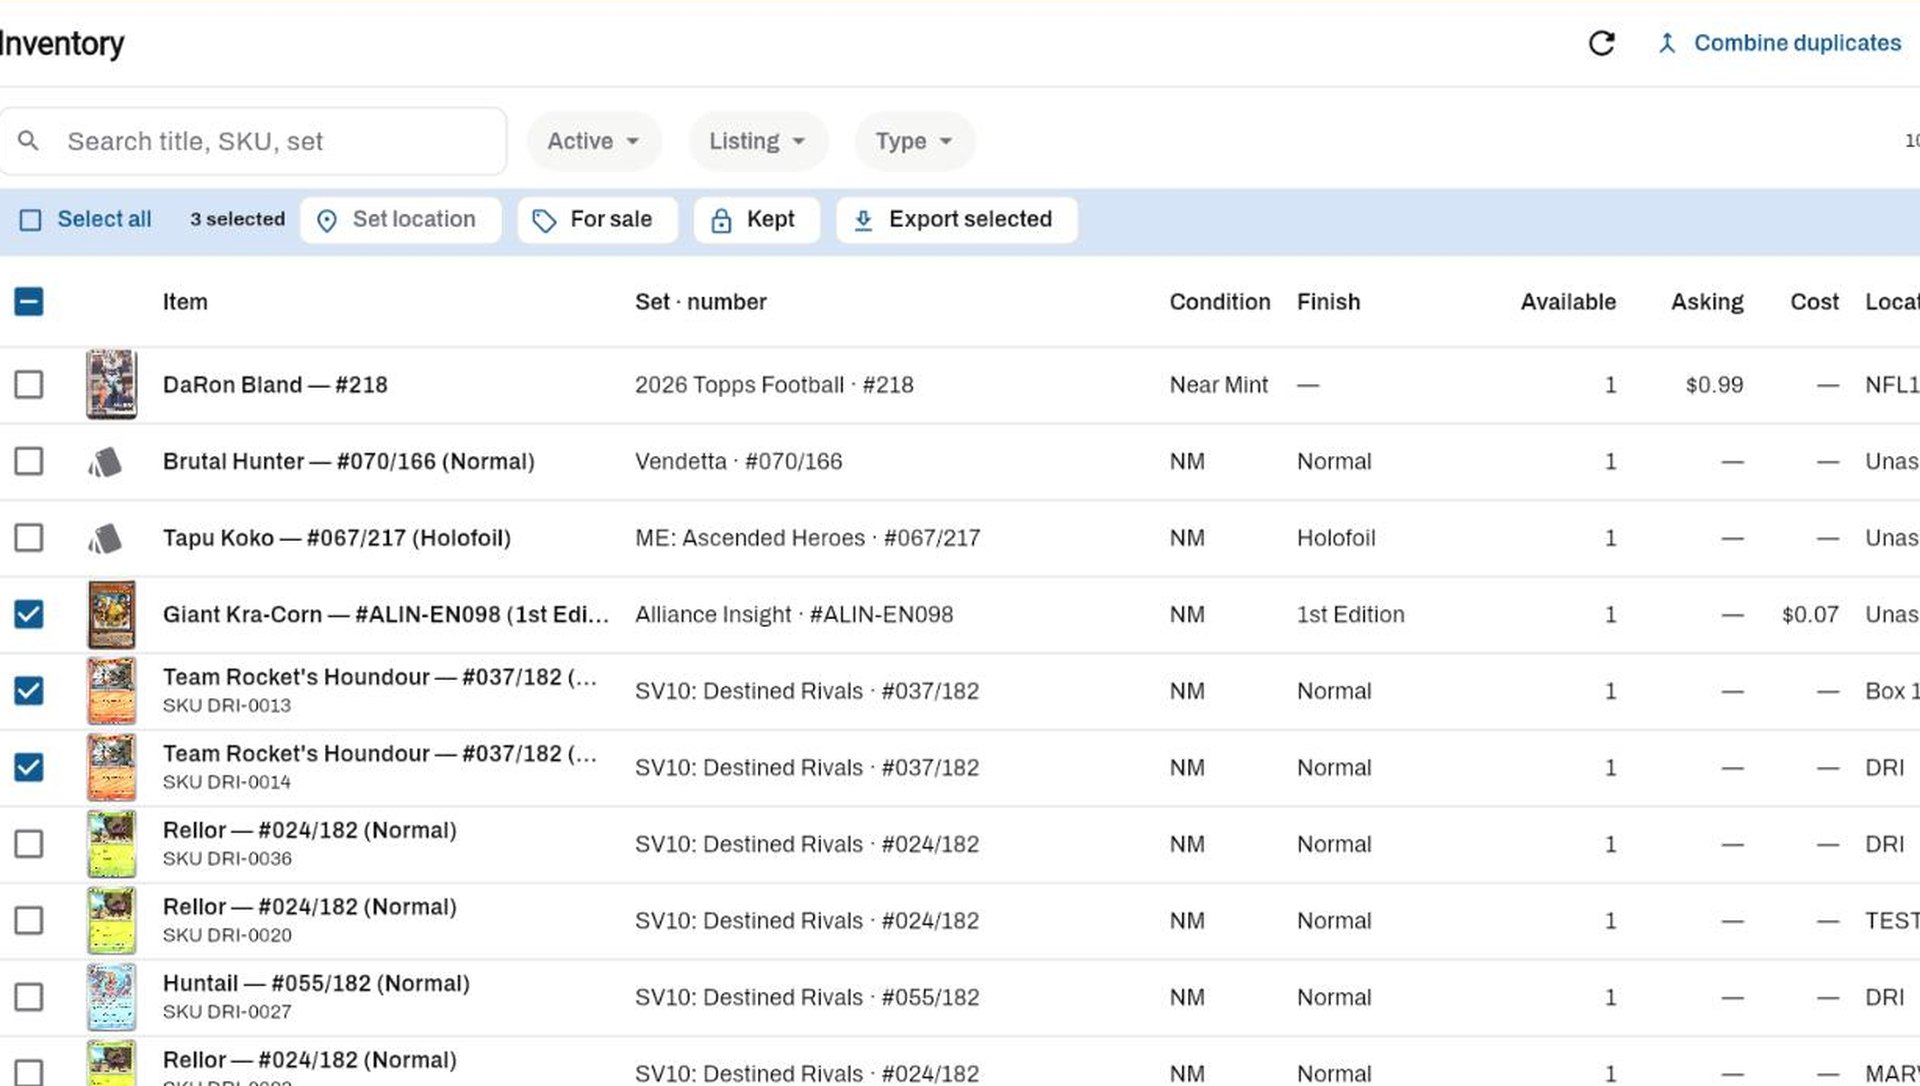Click Export selected button
Image resolution: width=1920 pixels, height=1086 pixels.
click(x=957, y=220)
